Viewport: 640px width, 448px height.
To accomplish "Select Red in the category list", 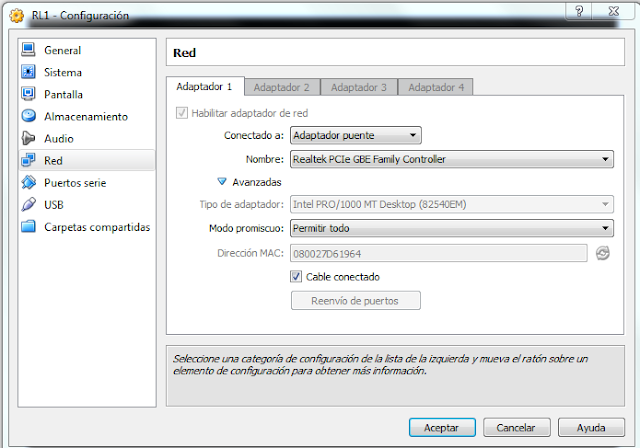I will 87,160.
